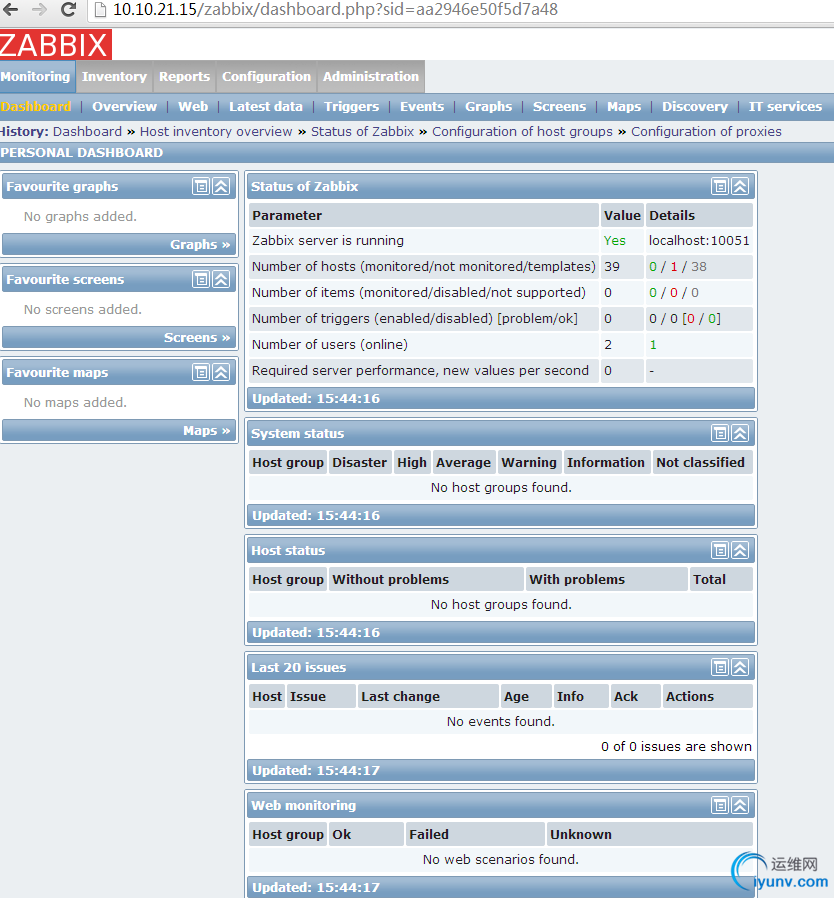Click the 'No events found.' text
This screenshot has height=898, width=834.
click(501, 722)
